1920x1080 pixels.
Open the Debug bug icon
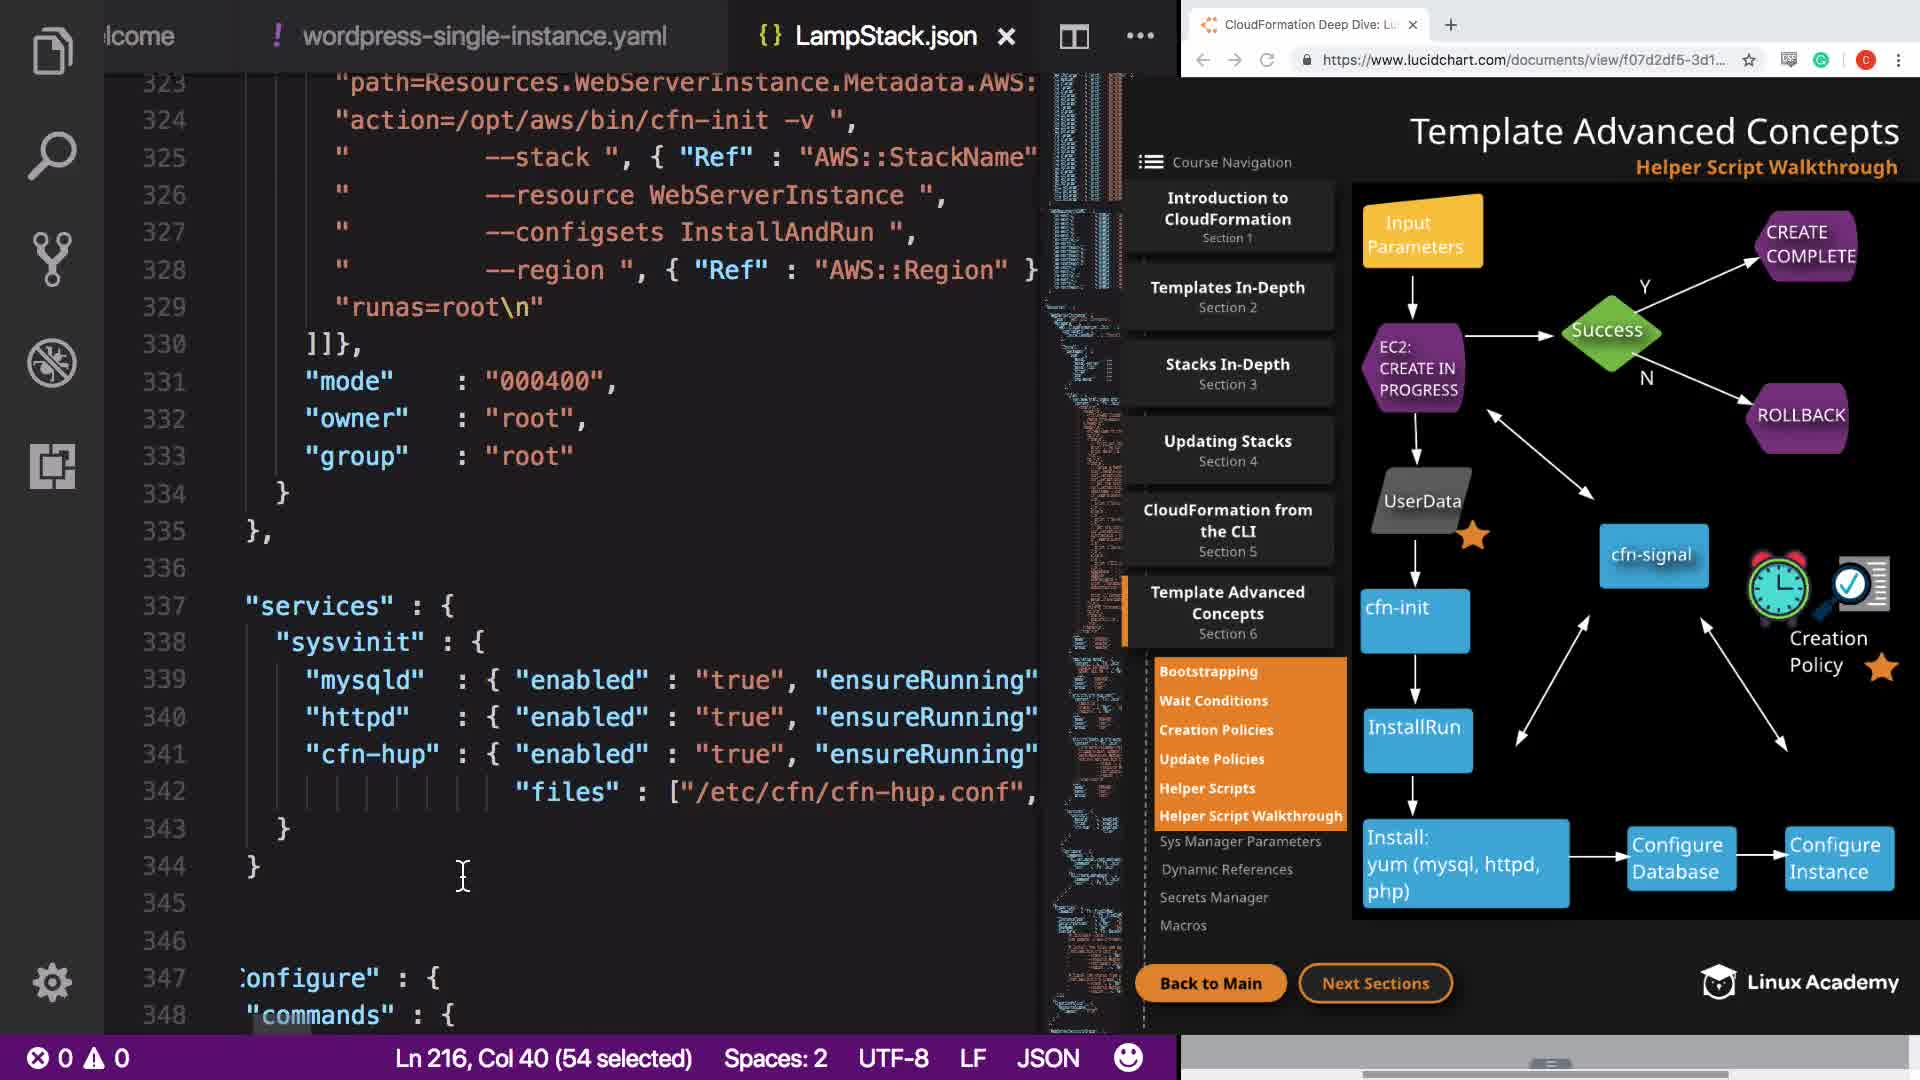point(52,363)
